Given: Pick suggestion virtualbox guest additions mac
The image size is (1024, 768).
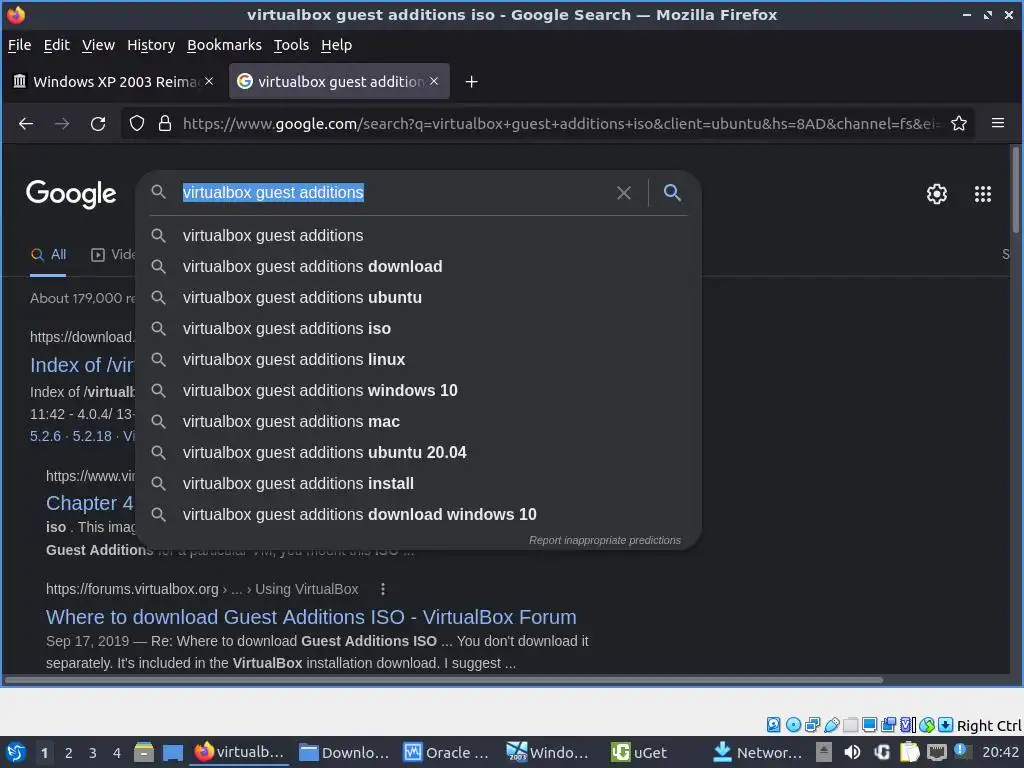Looking at the screenshot, I should point(418,421).
